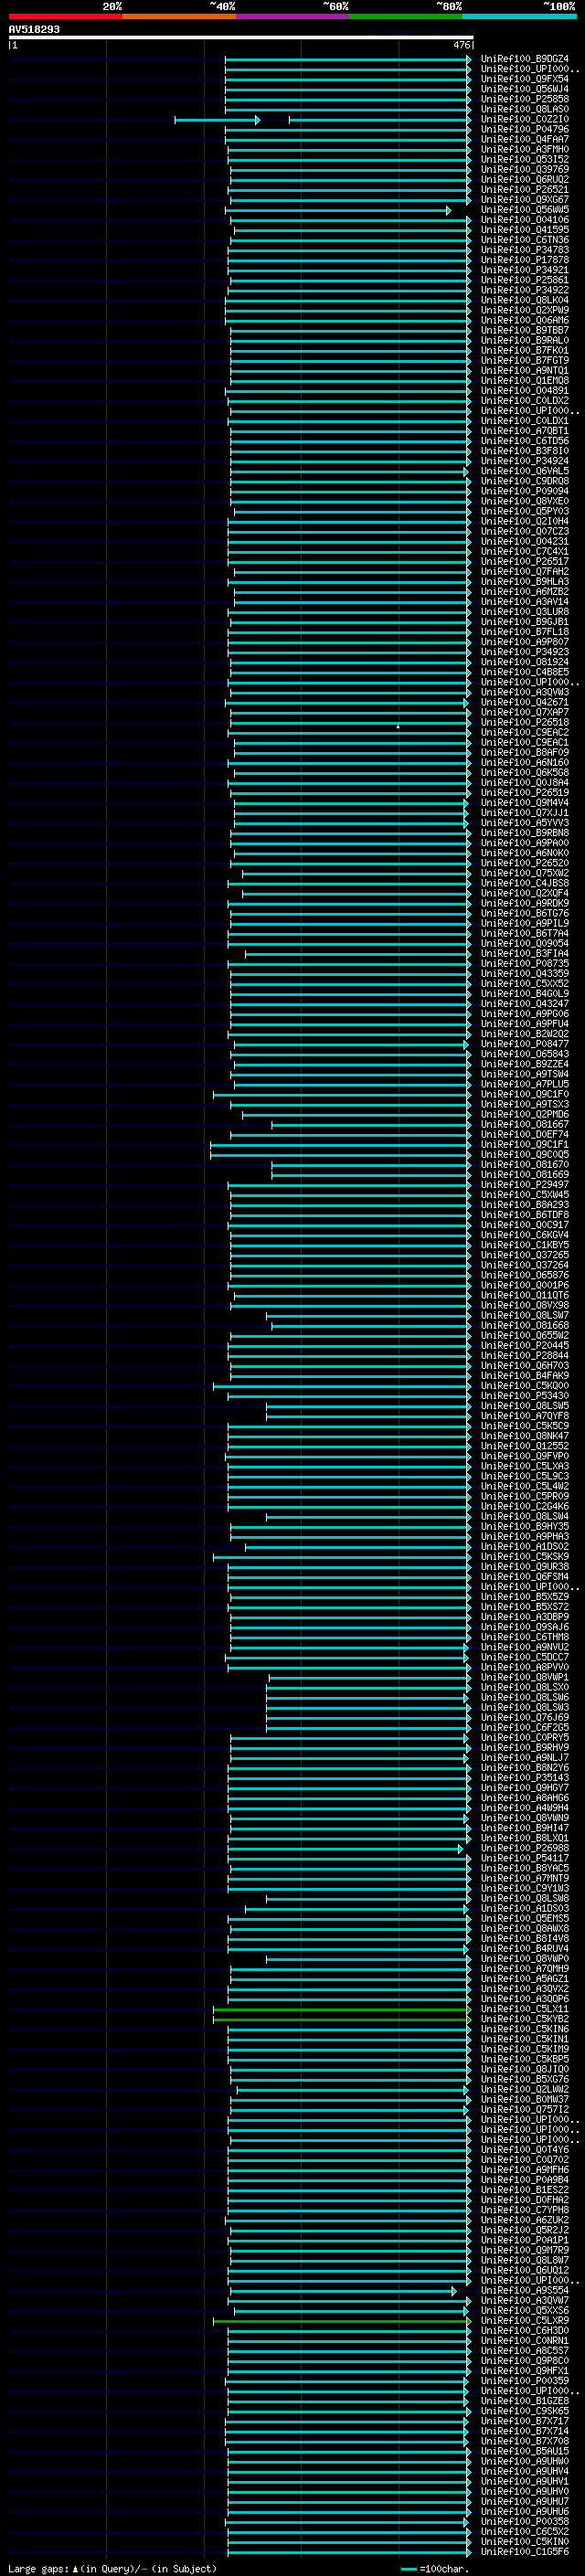
Task: Select hit label UniRef100_B4FAK9
Action: 525,1375
